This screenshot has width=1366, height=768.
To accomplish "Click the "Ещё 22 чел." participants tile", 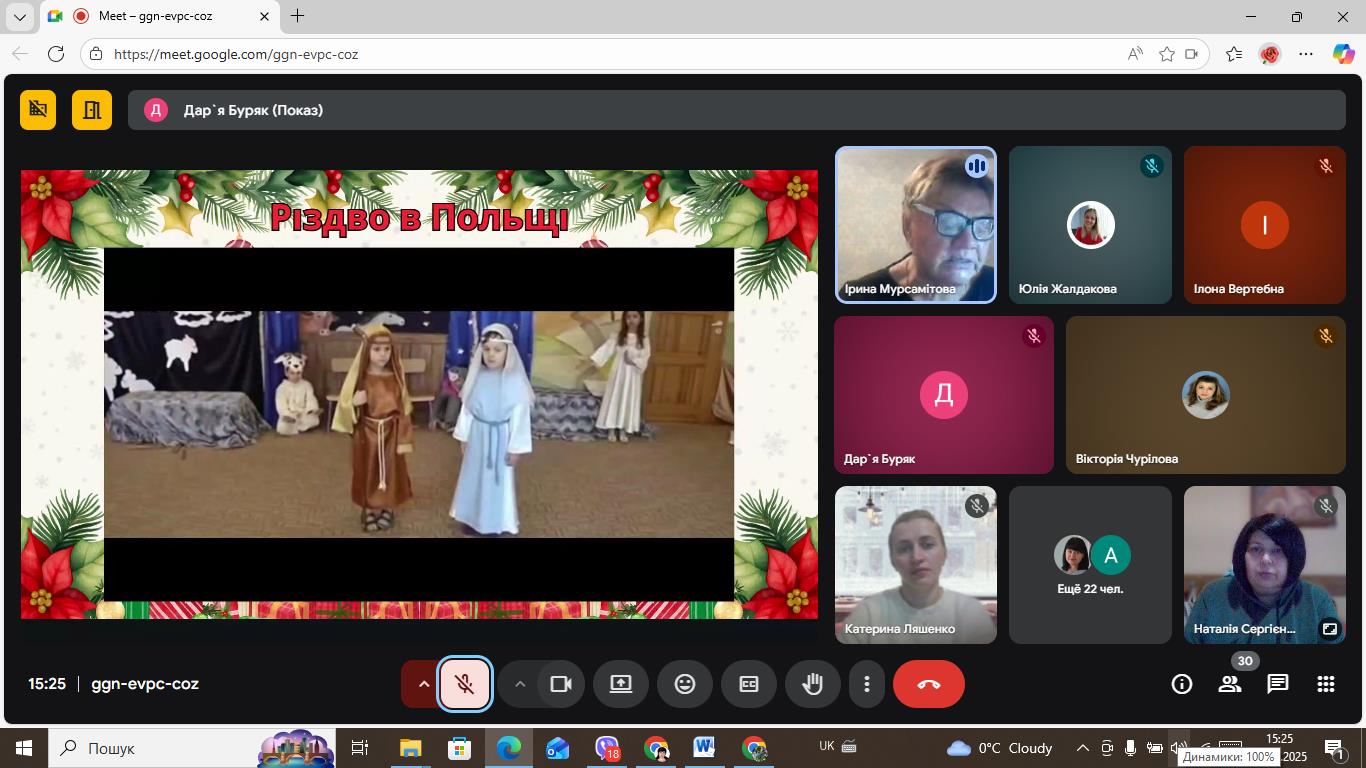I will (x=1090, y=565).
